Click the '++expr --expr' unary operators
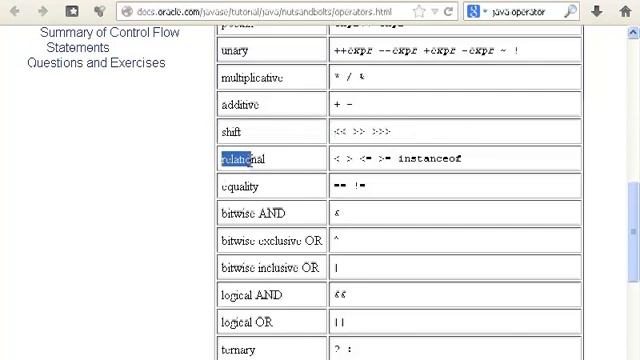The image size is (640, 360). tap(376, 51)
